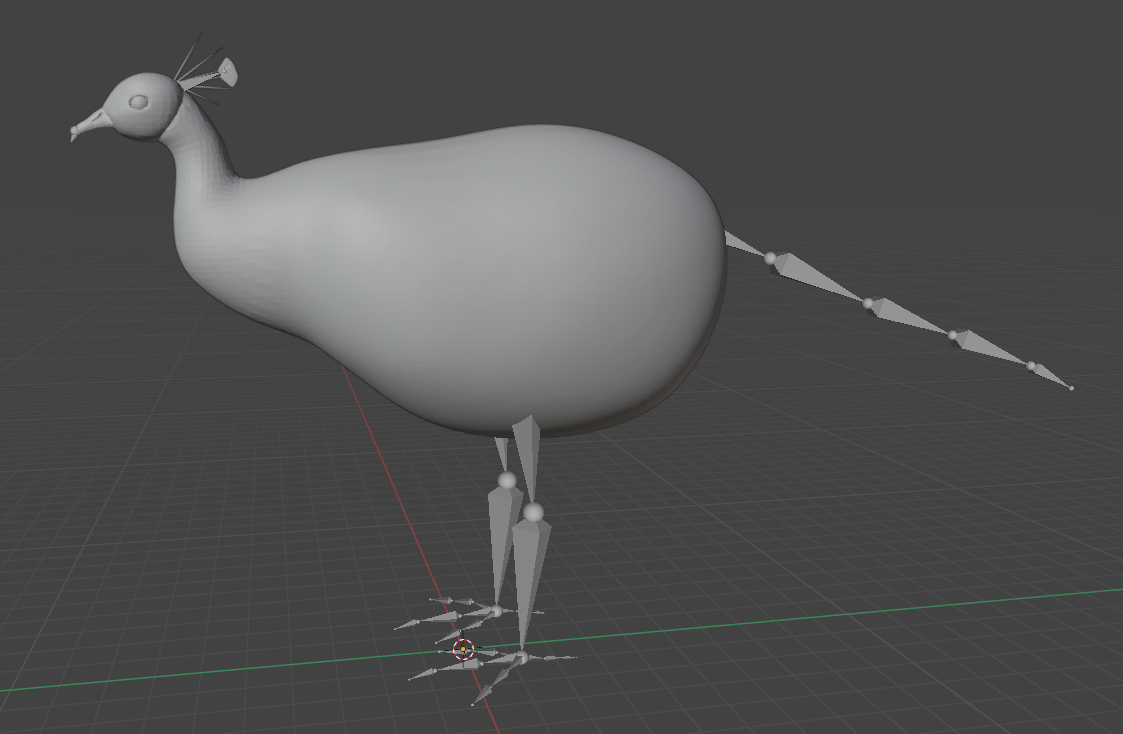Select the rear foot's outermost left toe bone
1123x734 pixels.
[412, 624]
